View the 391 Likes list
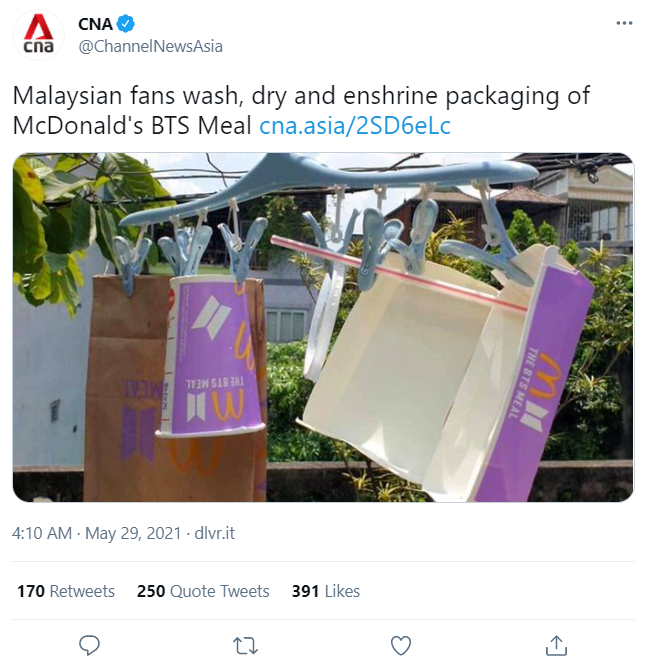Viewport: 648px width, 670px height. (x=325, y=591)
